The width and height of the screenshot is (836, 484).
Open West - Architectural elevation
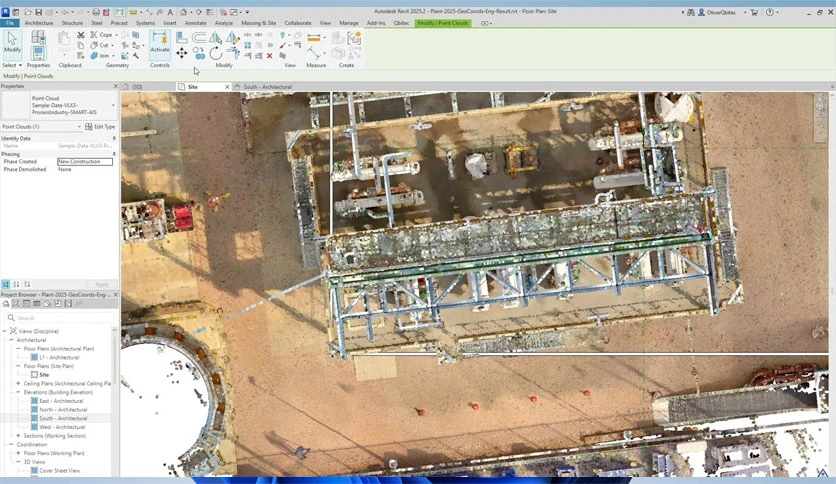62,427
